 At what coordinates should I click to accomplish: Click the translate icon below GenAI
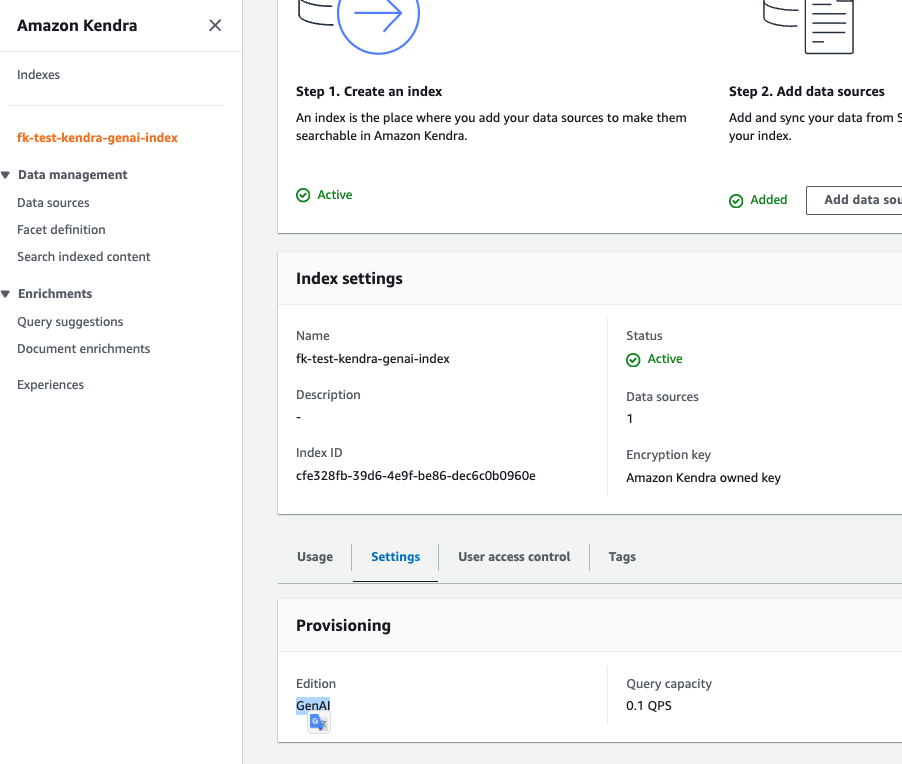319,723
